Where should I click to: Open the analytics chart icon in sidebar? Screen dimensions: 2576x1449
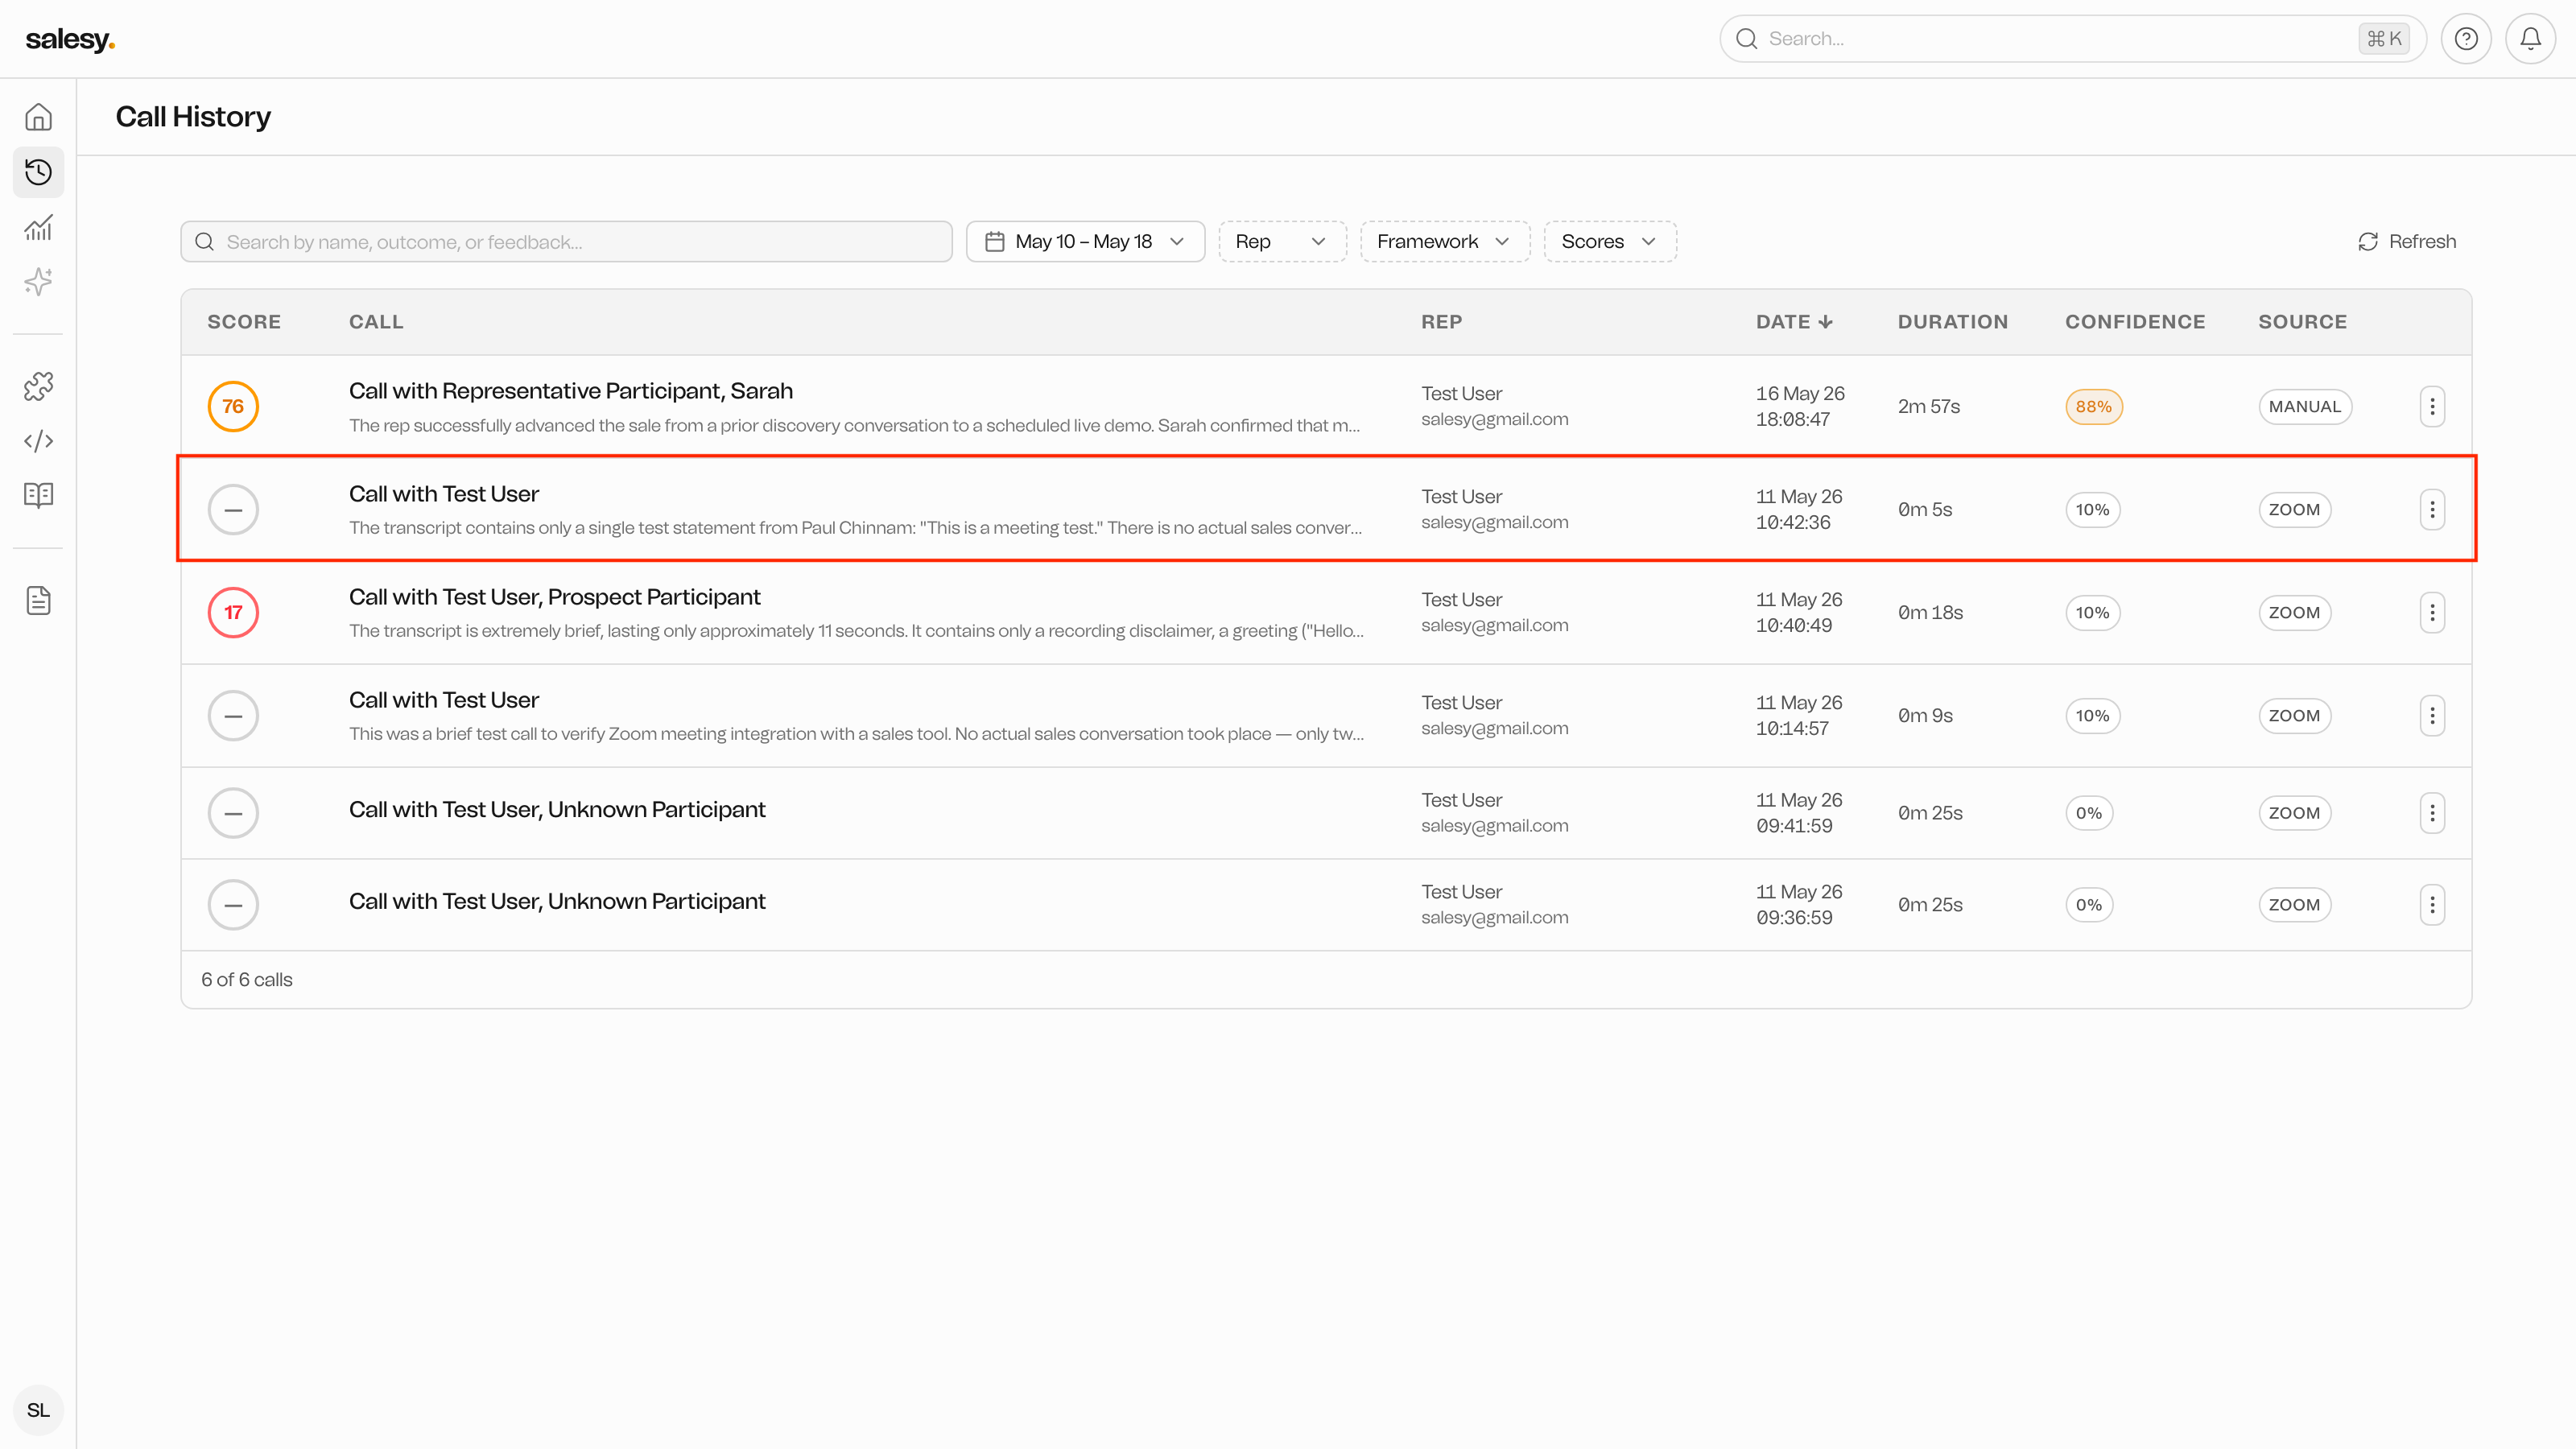(38, 228)
